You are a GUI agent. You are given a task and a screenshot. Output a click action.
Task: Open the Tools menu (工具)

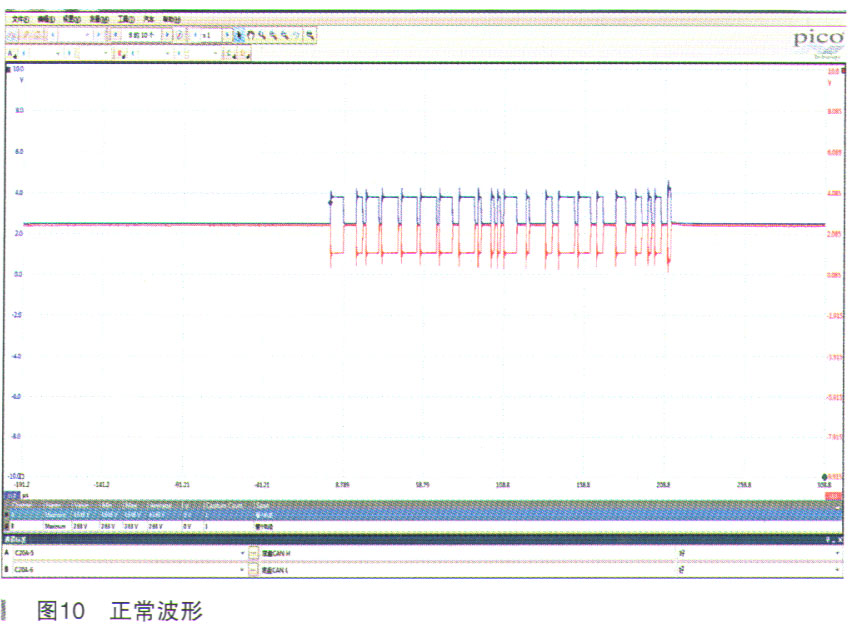(x=126, y=20)
